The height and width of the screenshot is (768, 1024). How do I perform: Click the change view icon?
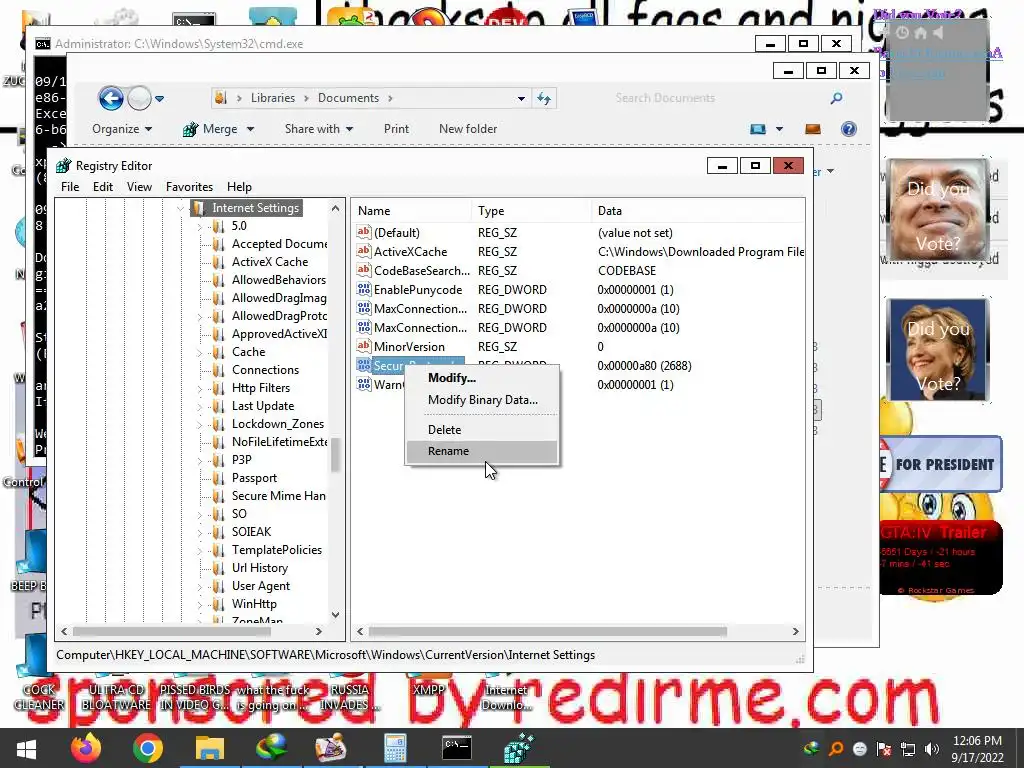pyautogui.click(x=758, y=129)
